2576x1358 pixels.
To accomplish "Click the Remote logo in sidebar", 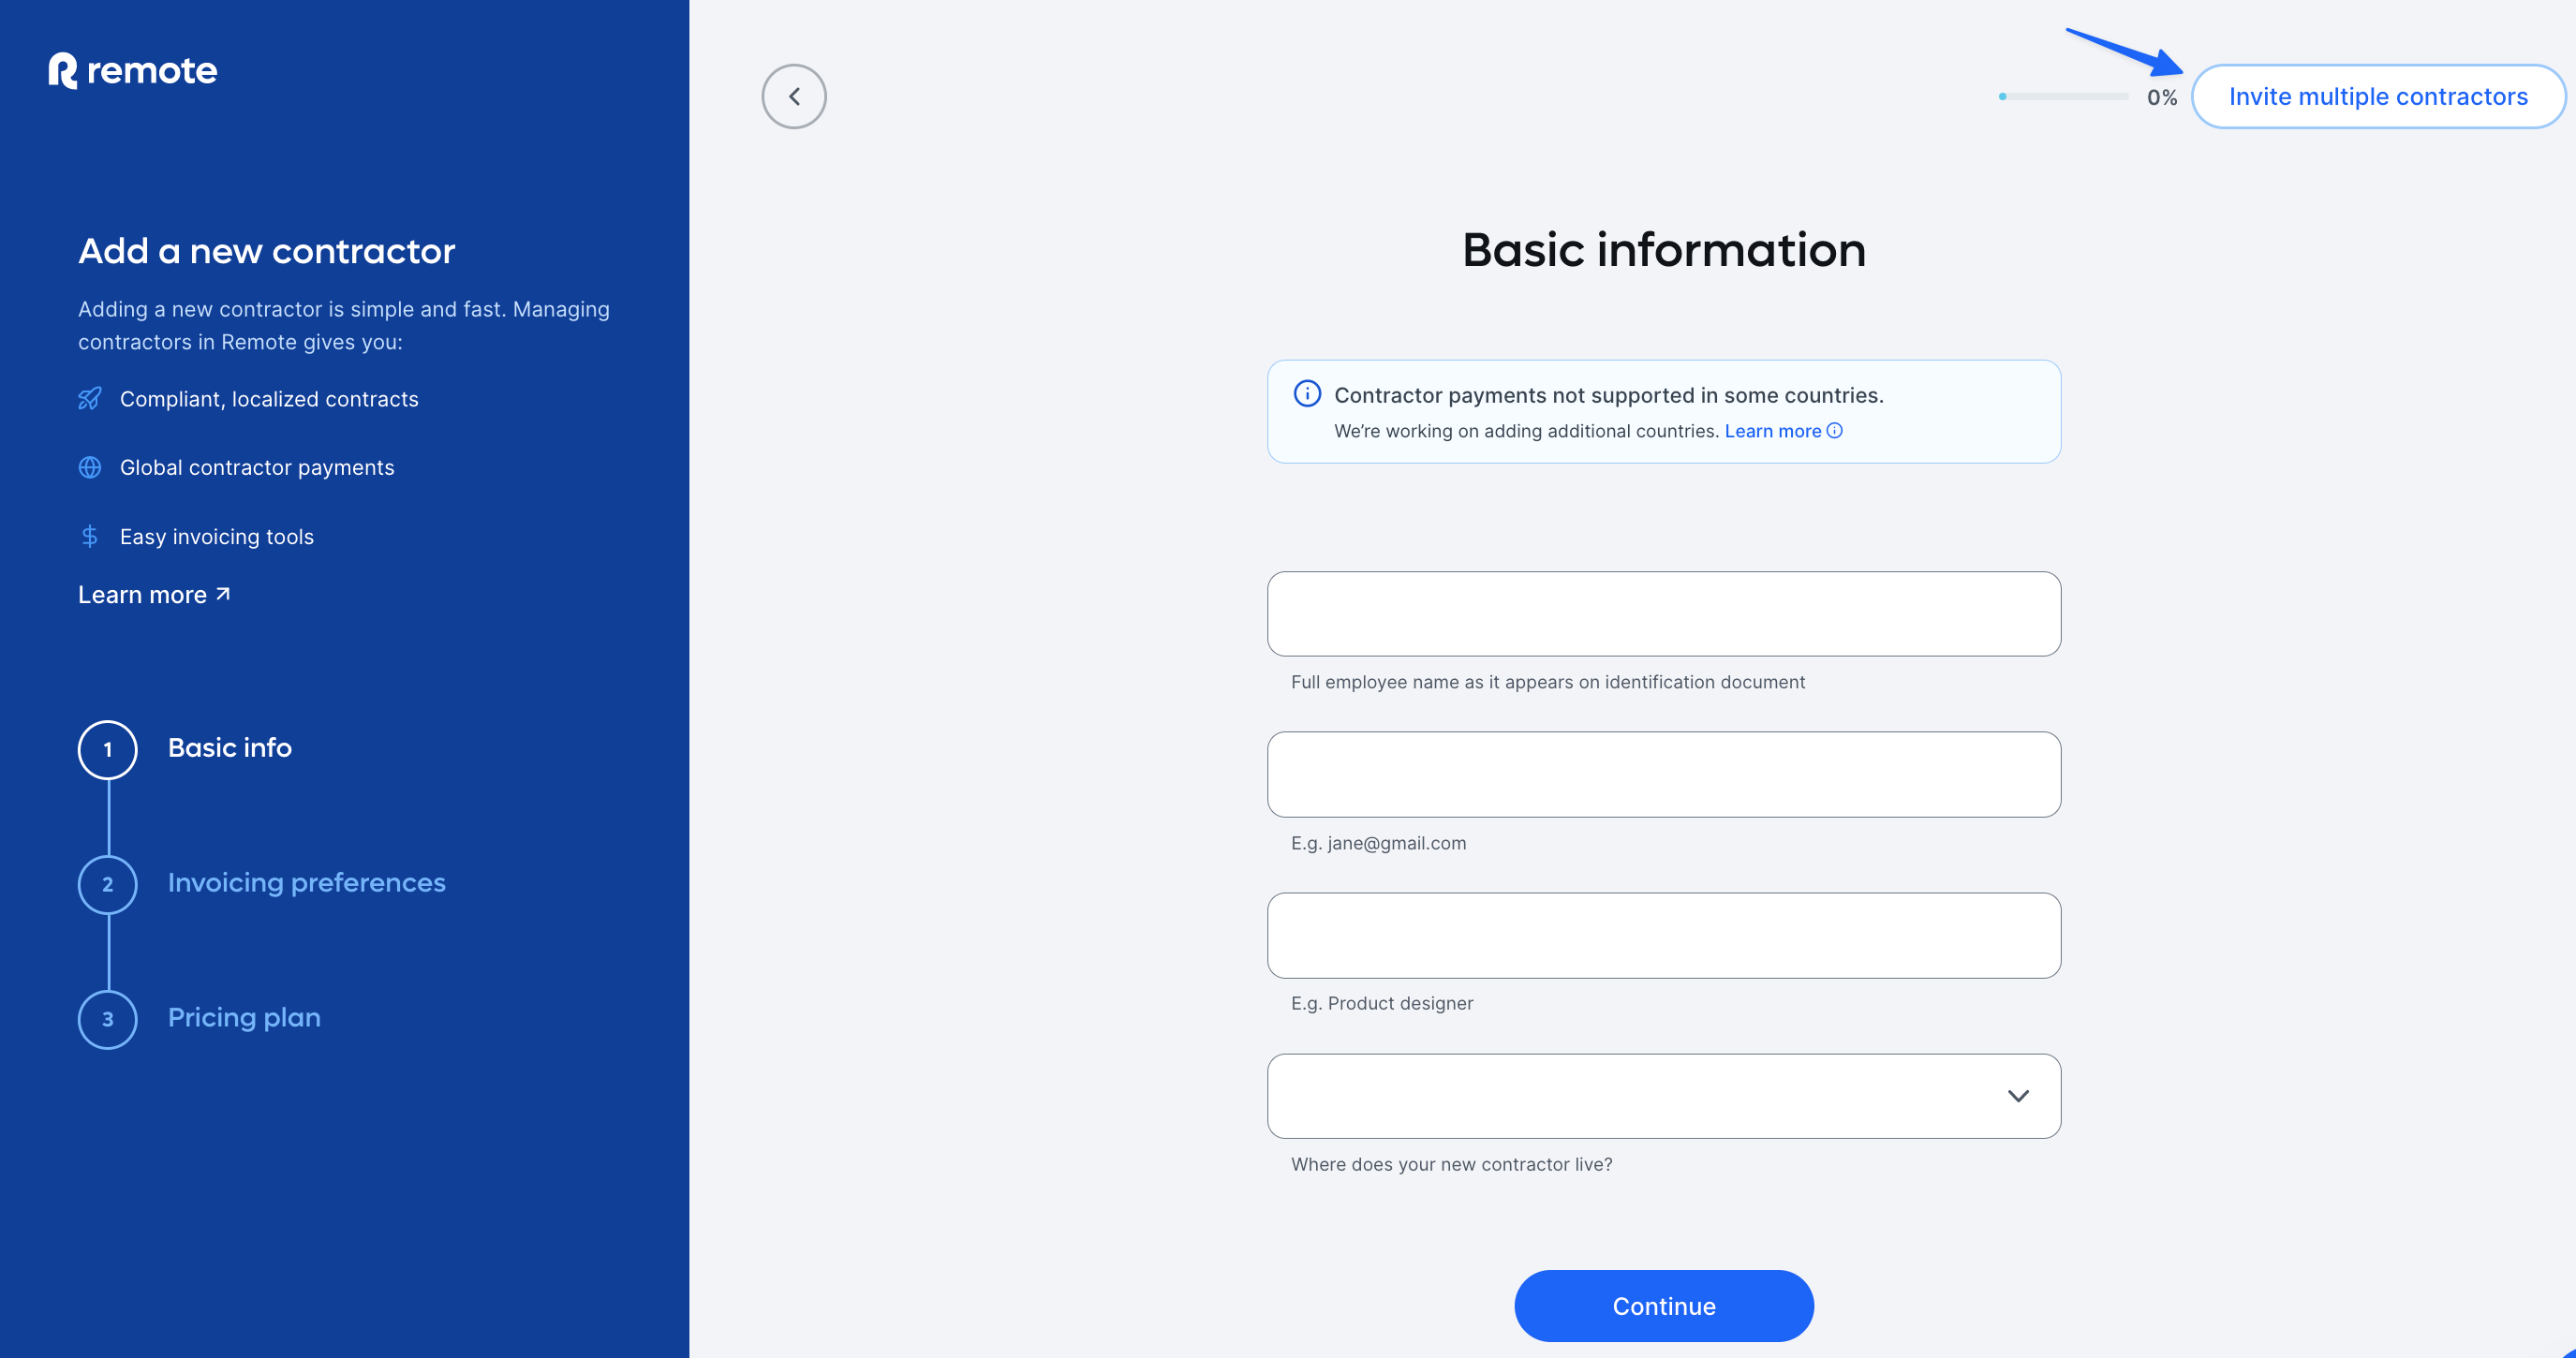I will 131,70.
